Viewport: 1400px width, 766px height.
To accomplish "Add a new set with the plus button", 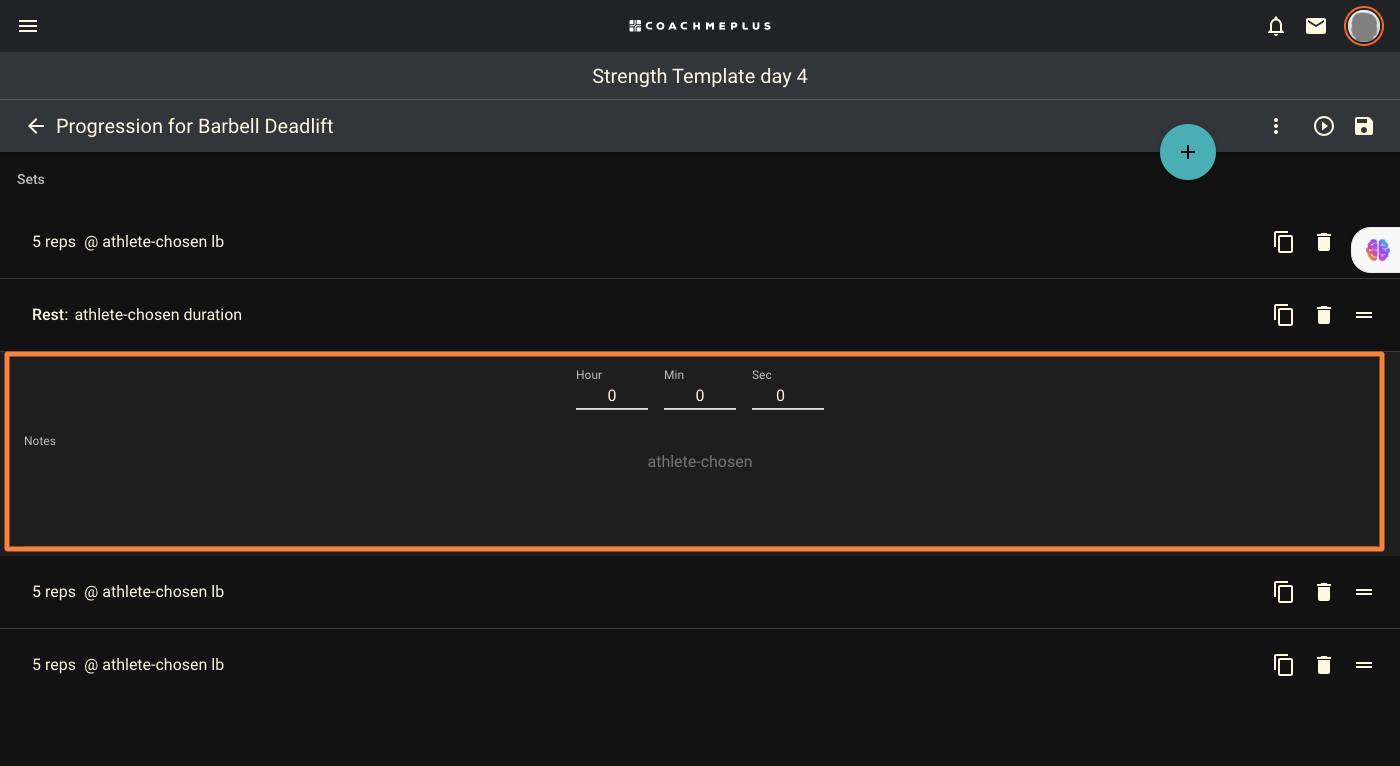I will 1188,152.
